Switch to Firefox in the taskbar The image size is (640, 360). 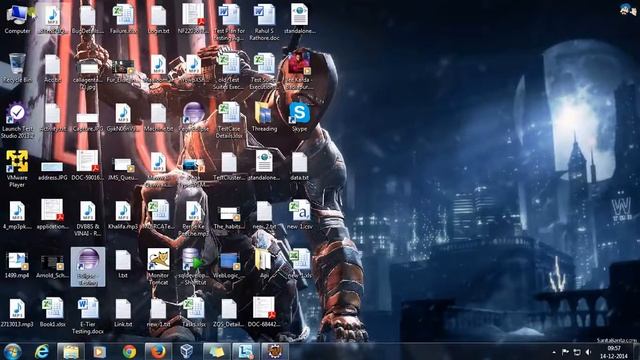(158, 351)
